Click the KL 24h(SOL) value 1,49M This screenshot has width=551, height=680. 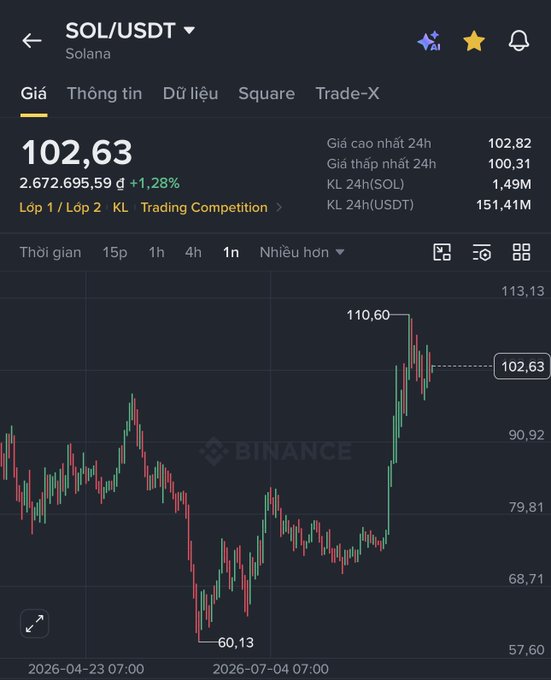coord(512,184)
